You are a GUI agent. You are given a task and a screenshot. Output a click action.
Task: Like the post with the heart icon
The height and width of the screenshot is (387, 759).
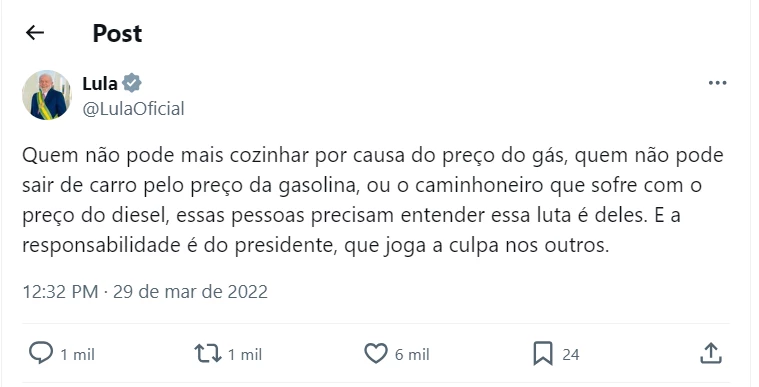tap(376, 354)
